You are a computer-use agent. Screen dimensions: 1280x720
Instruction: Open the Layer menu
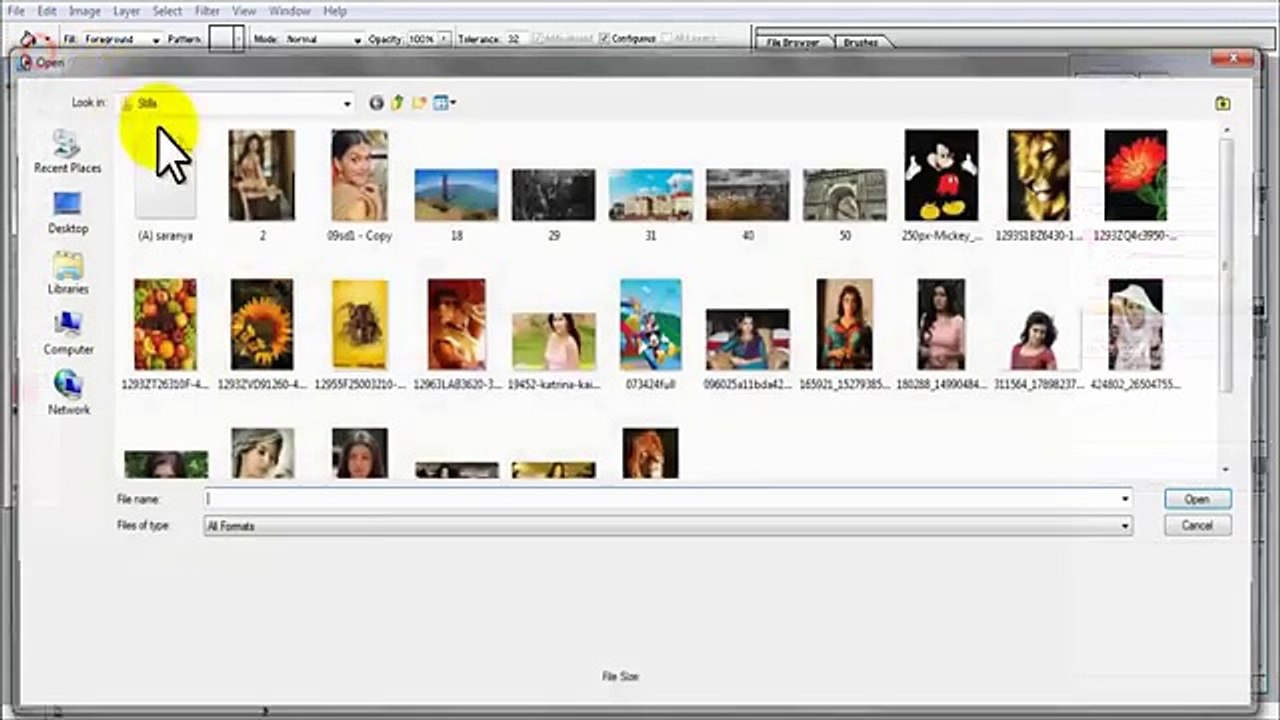tap(127, 11)
